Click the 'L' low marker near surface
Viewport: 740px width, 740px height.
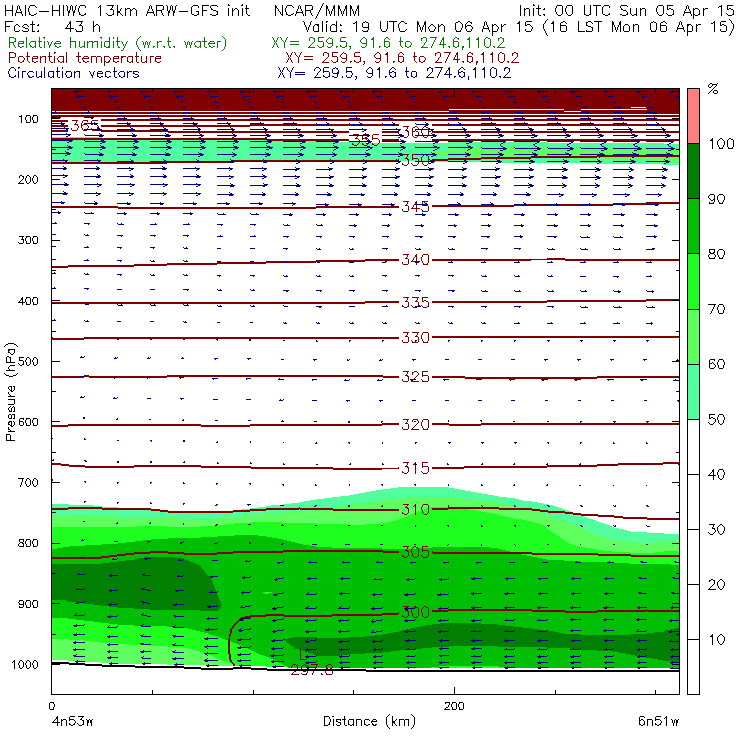[x=303, y=654]
